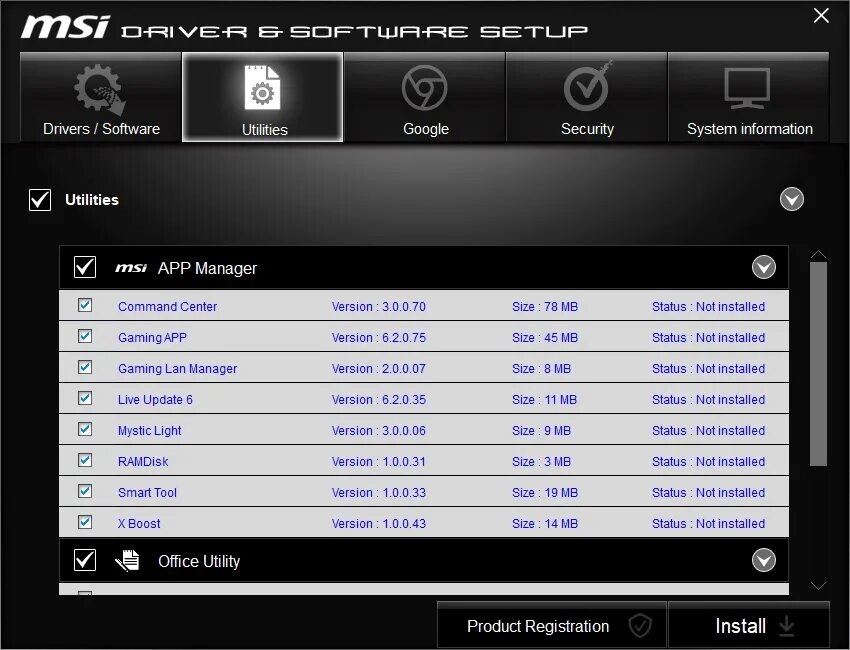Uncheck the Smart Tool checkbox
Screen dimensions: 850x650
tap(85, 491)
